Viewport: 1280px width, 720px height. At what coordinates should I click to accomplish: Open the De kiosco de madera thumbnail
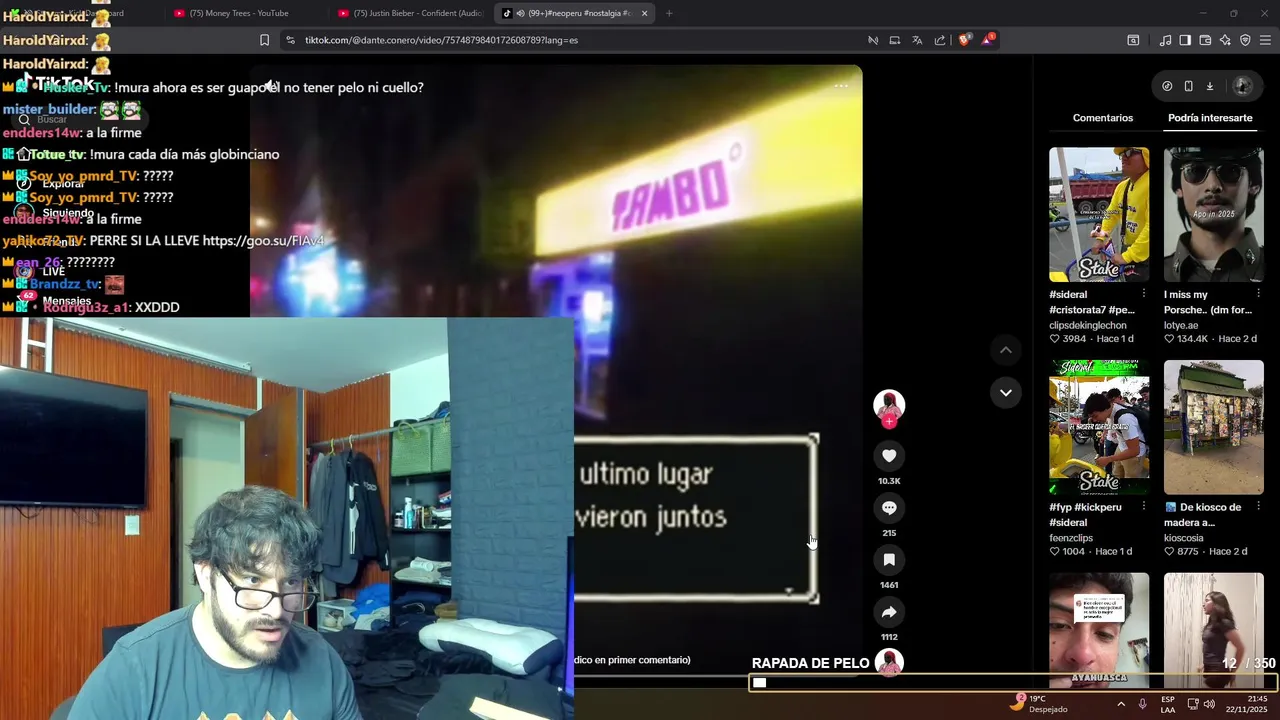[1214, 427]
